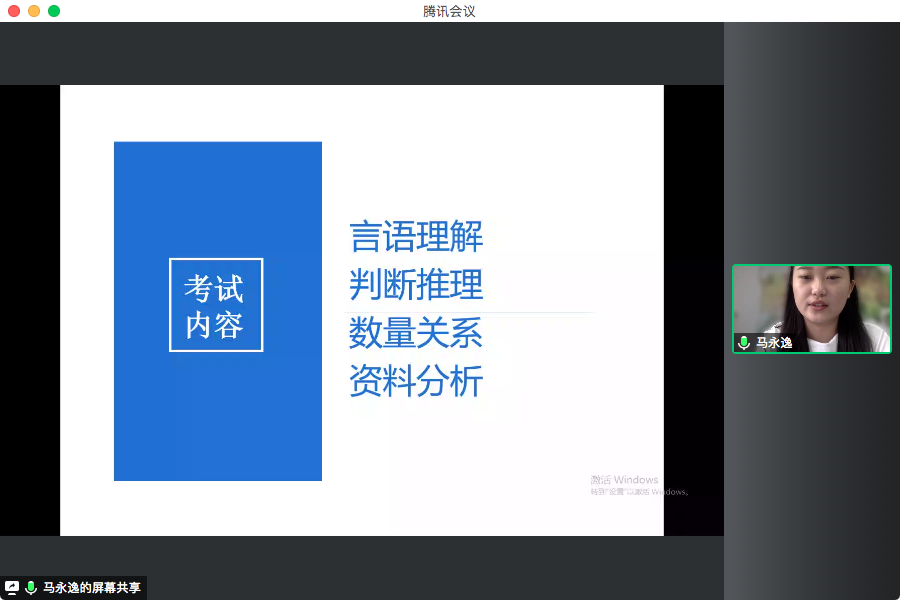Select the 判断推理 line on the slide
Image resolution: width=900 pixels, height=600 pixels.
(416, 285)
